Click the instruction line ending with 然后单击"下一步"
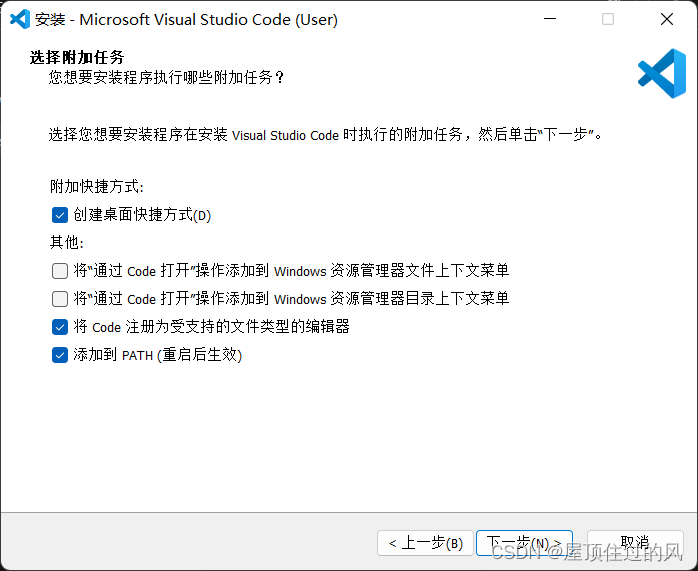Screen dimensions: 698x571 click(325, 134)
